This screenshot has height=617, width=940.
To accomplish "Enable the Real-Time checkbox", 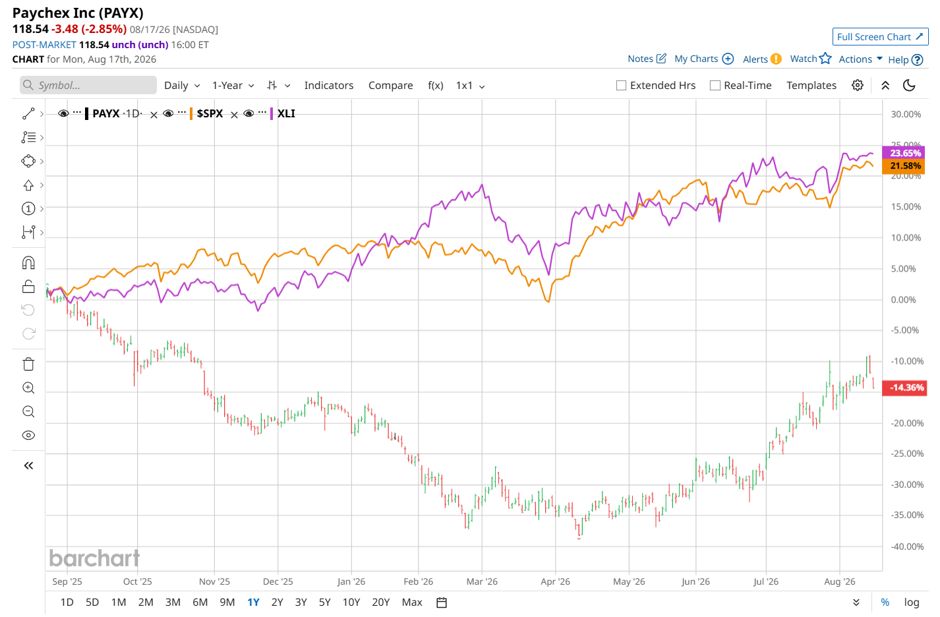I will point(715,85).
